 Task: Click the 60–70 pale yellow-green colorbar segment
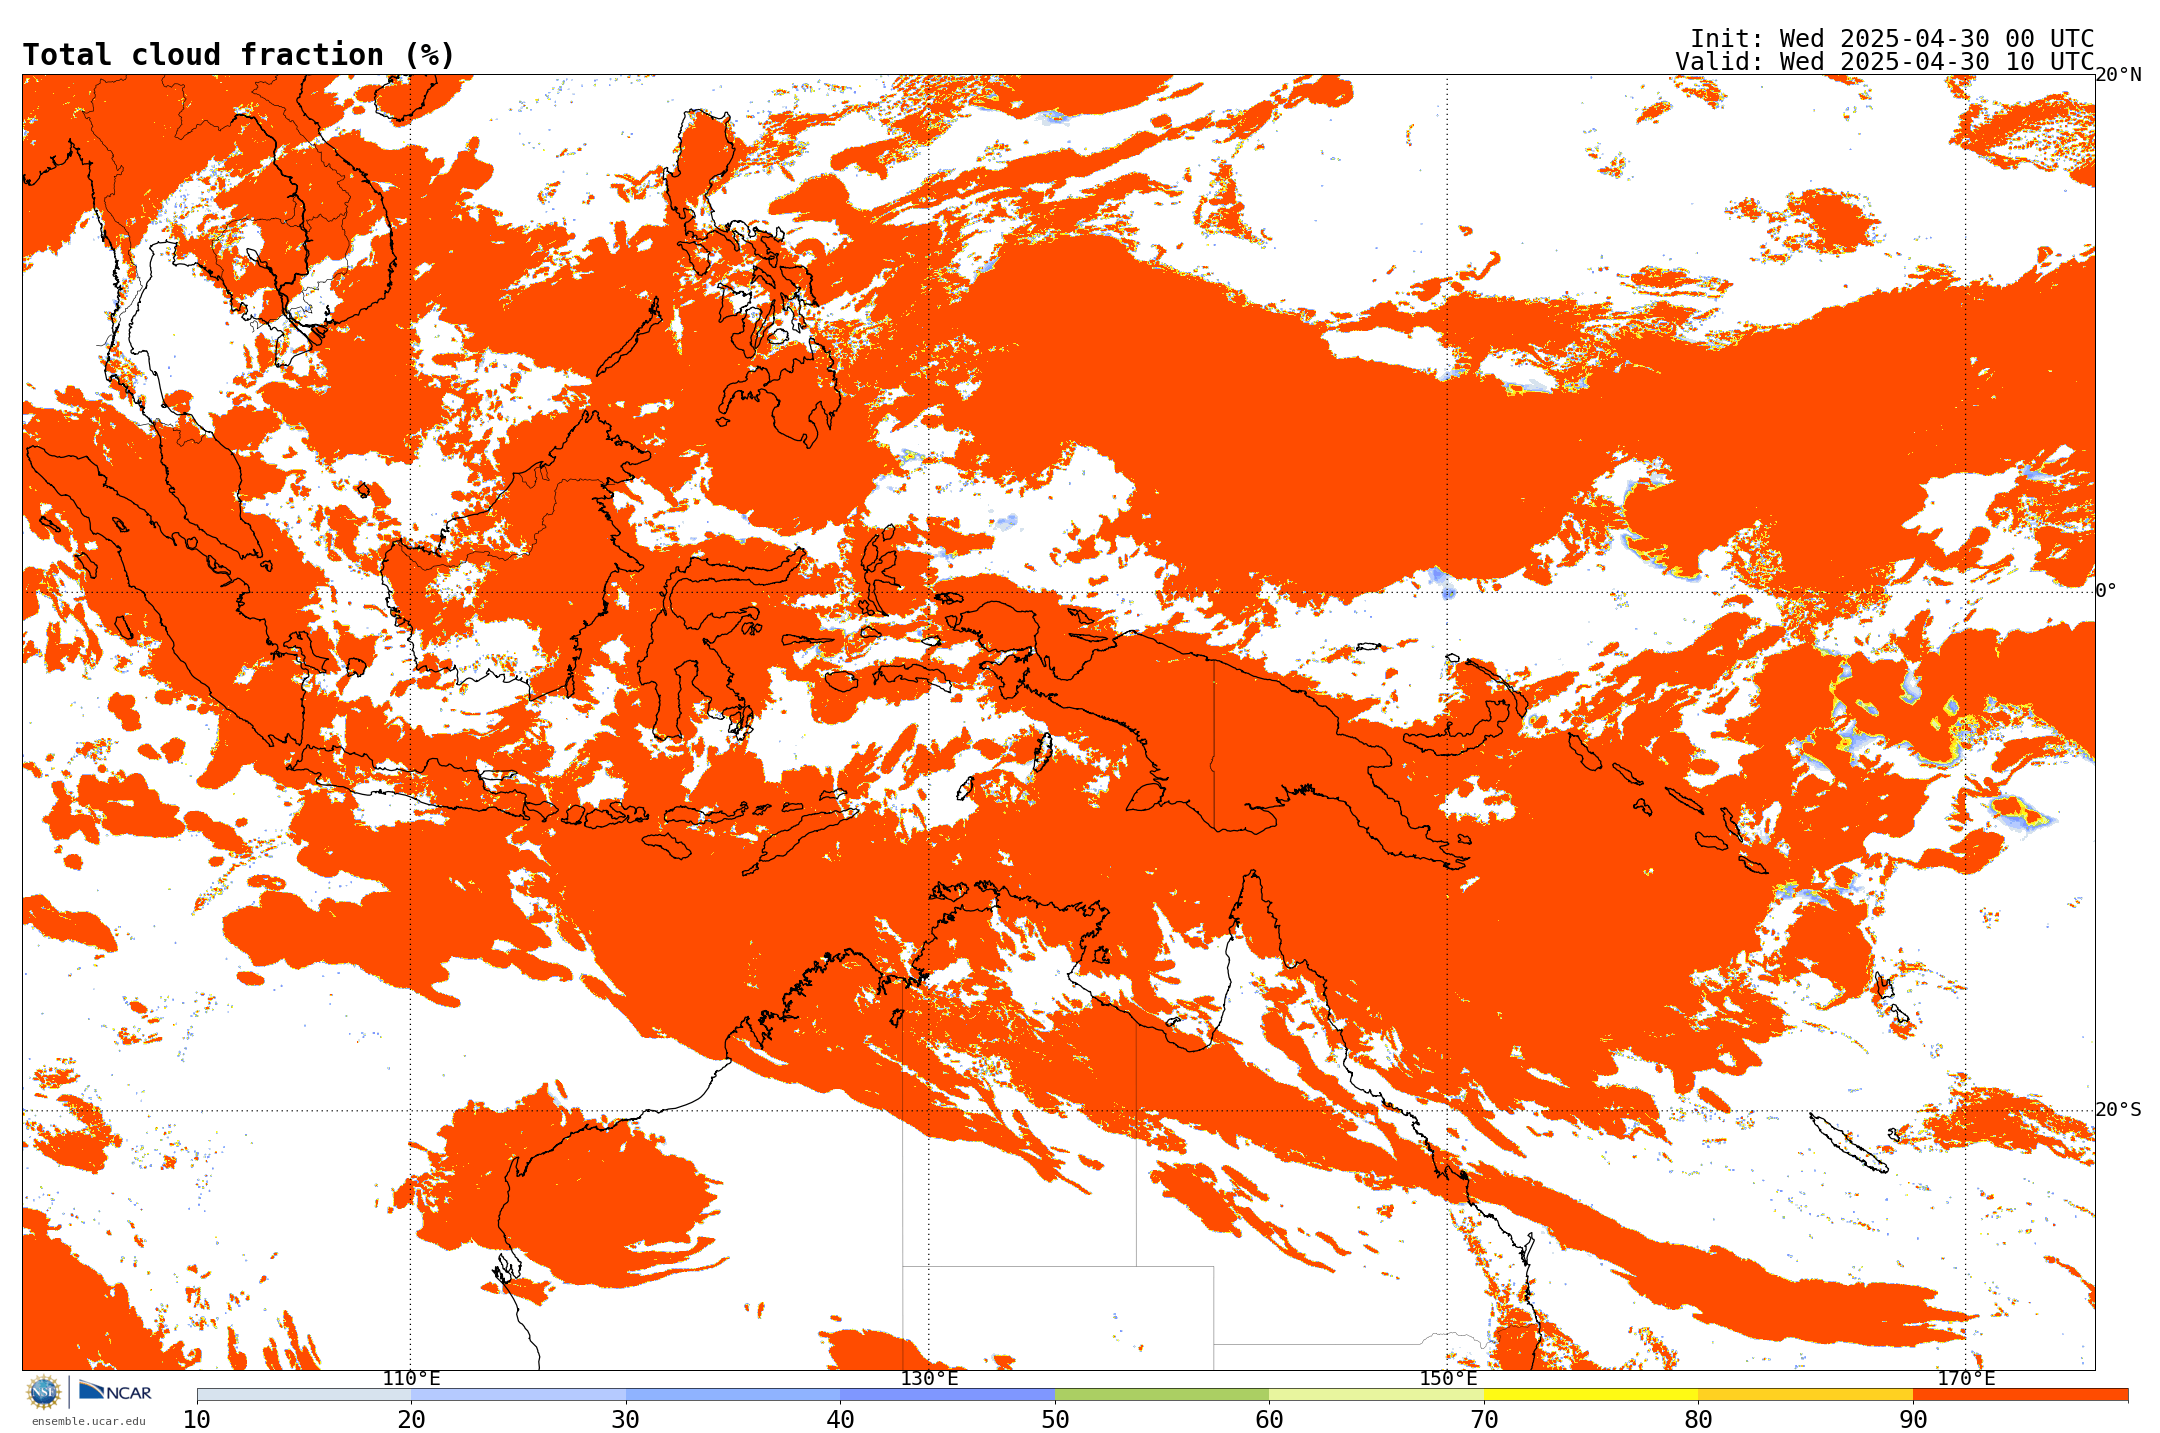click(x=1376, y=1395)
